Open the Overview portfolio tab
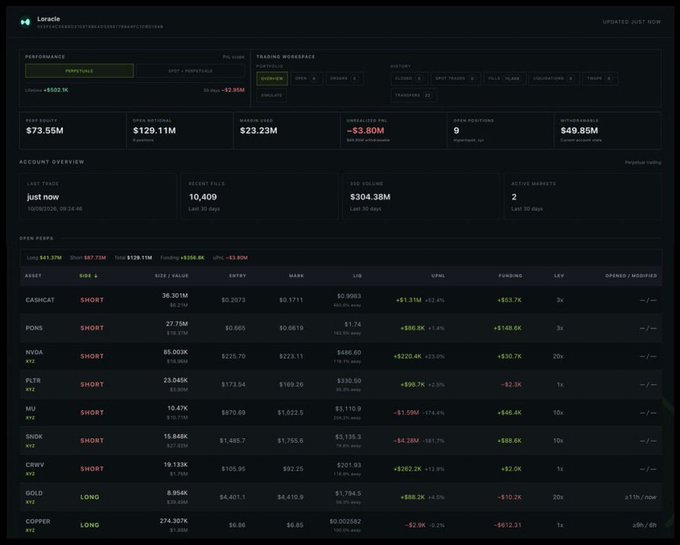 point(272,78)
